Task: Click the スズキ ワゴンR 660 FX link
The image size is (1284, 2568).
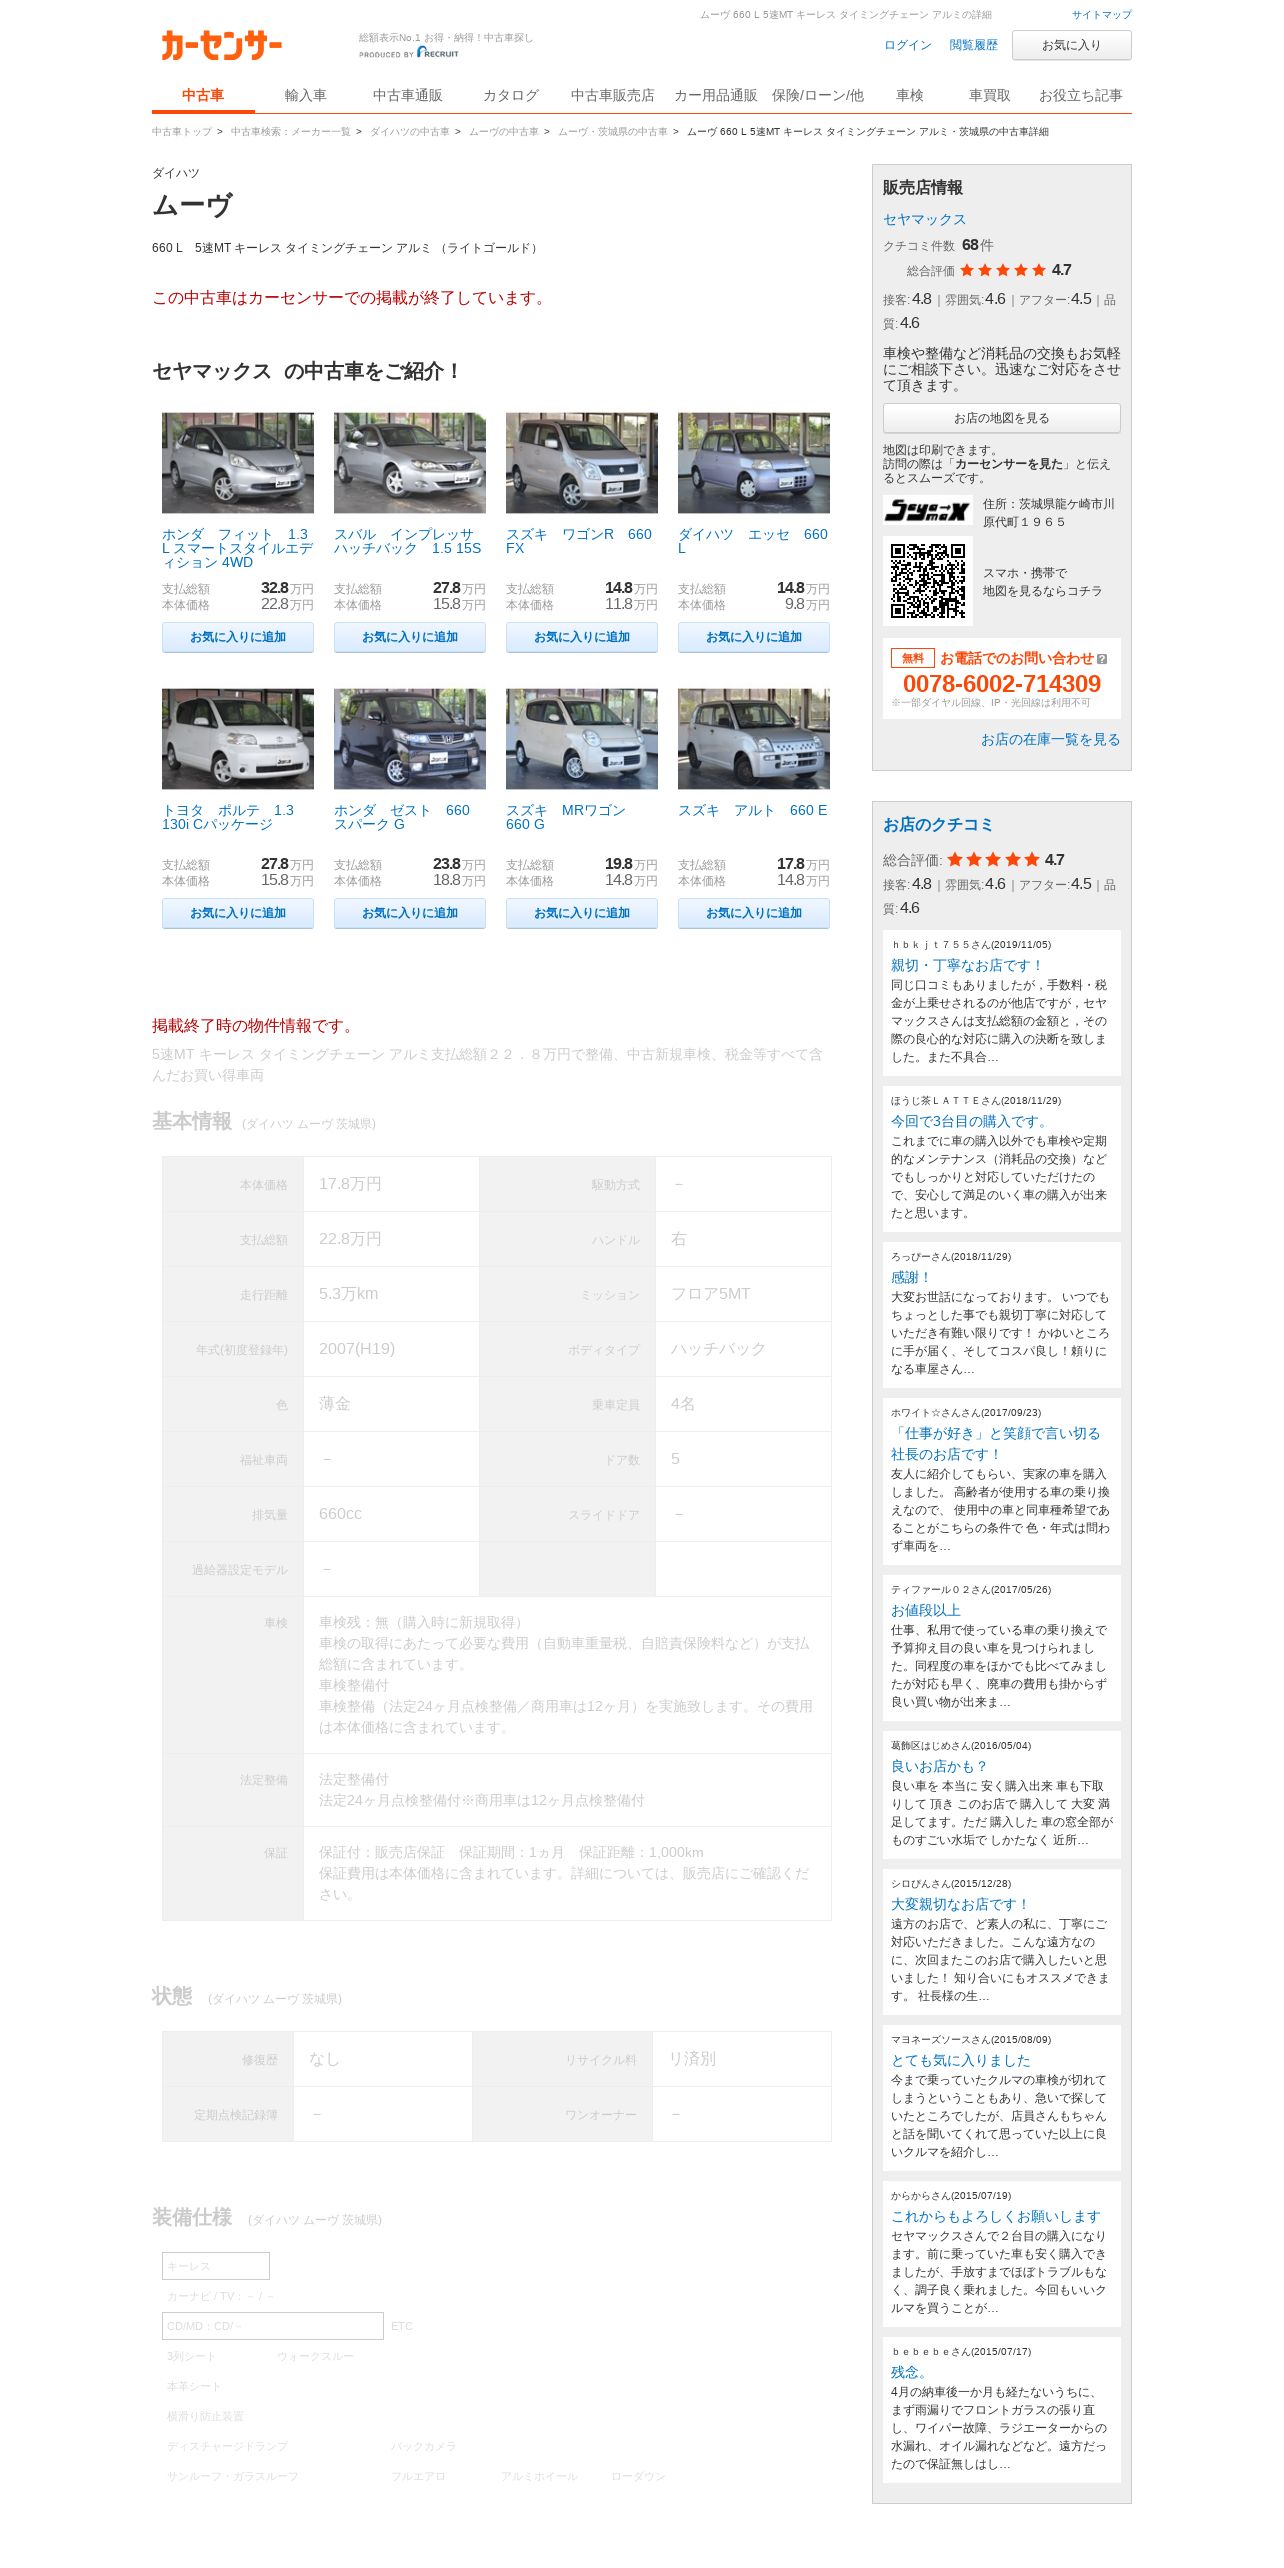Action: [x=579, y=541]
